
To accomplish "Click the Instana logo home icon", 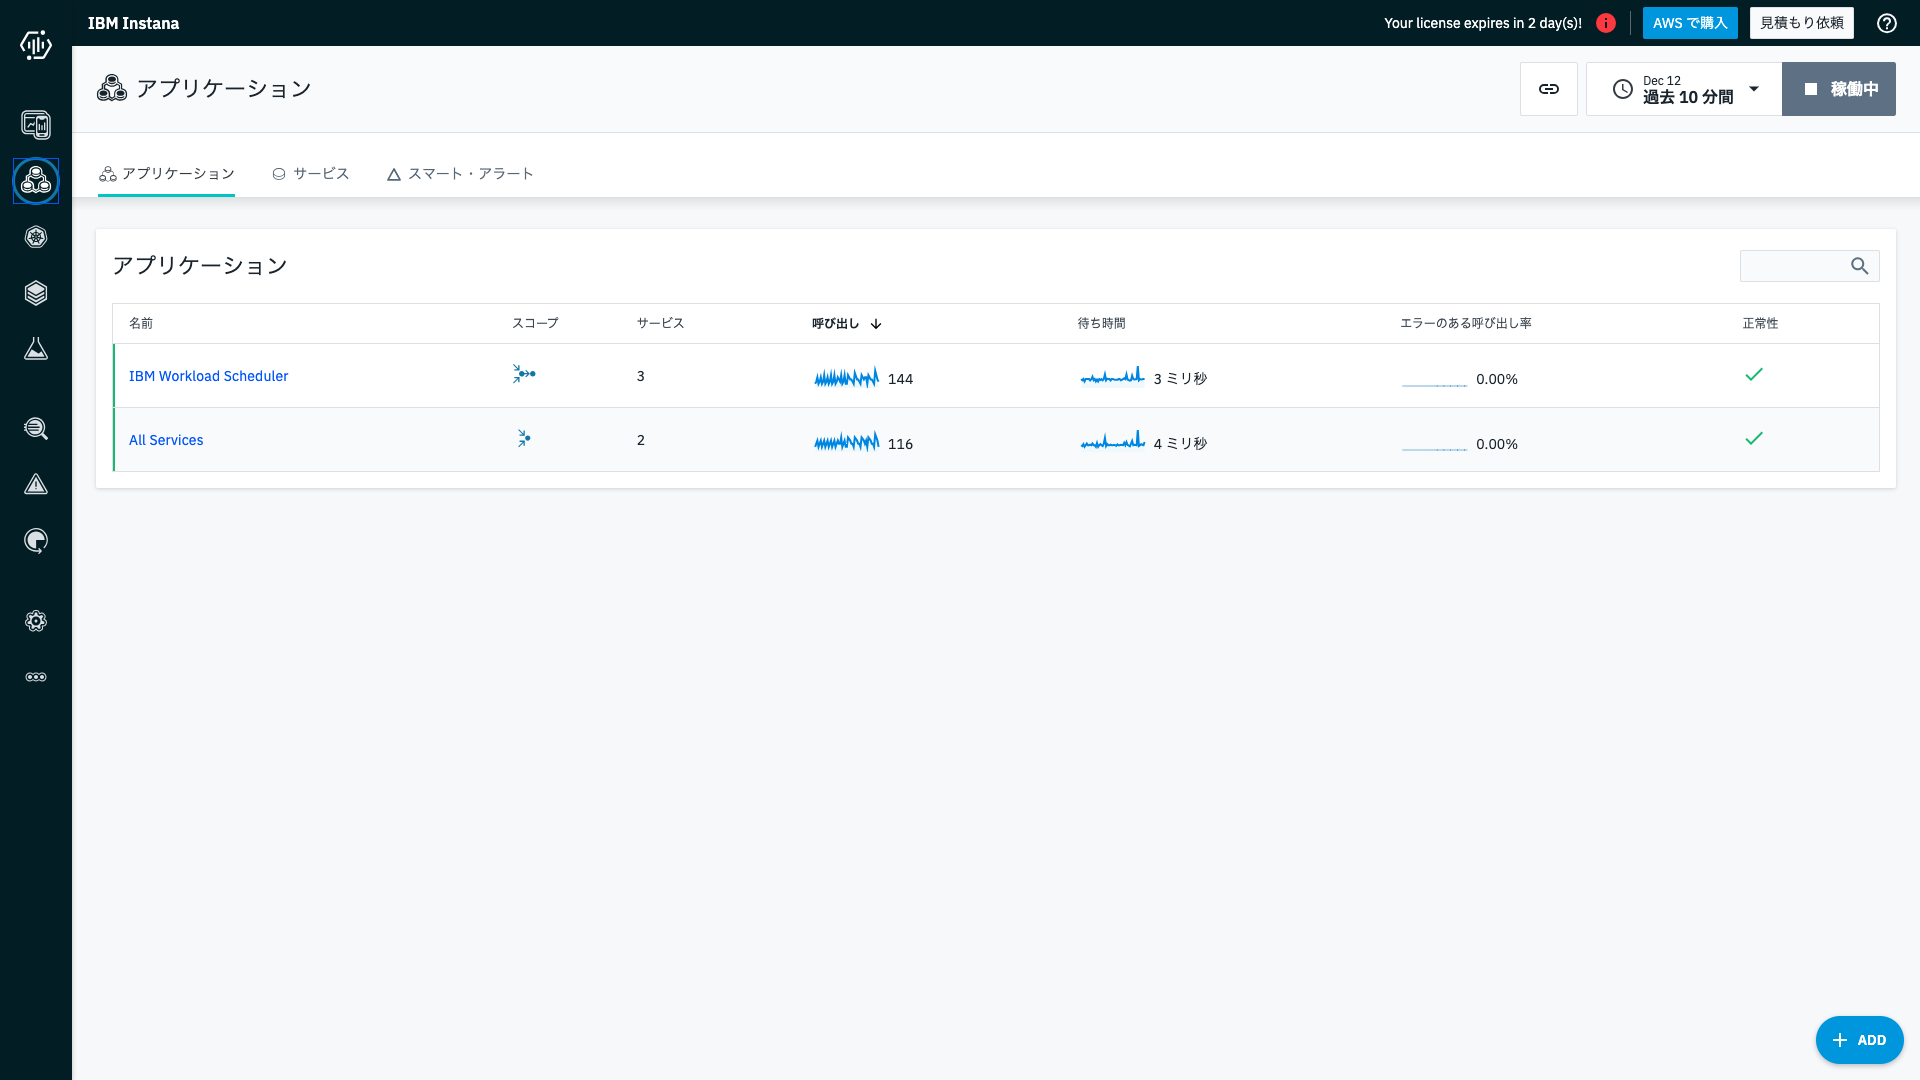I will point(36,45).
